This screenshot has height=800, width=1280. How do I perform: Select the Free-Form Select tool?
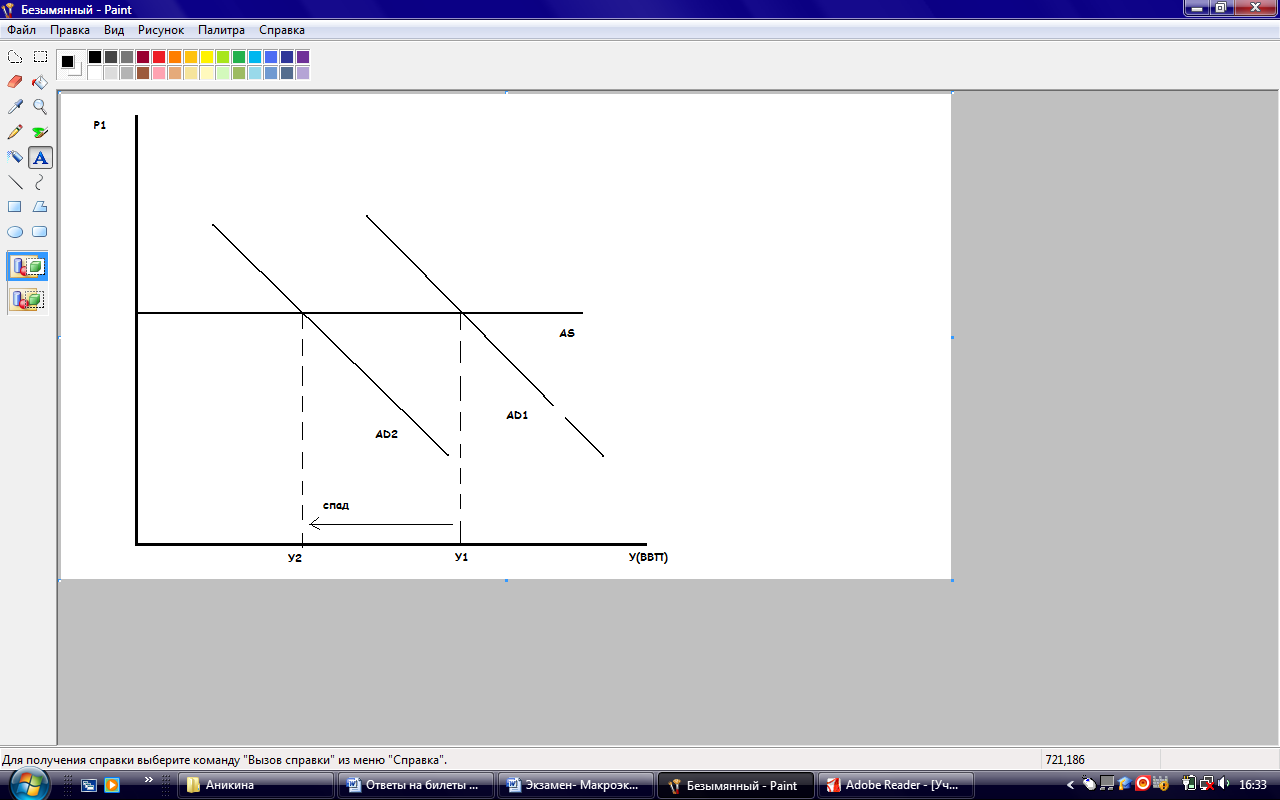coord(15,57)
